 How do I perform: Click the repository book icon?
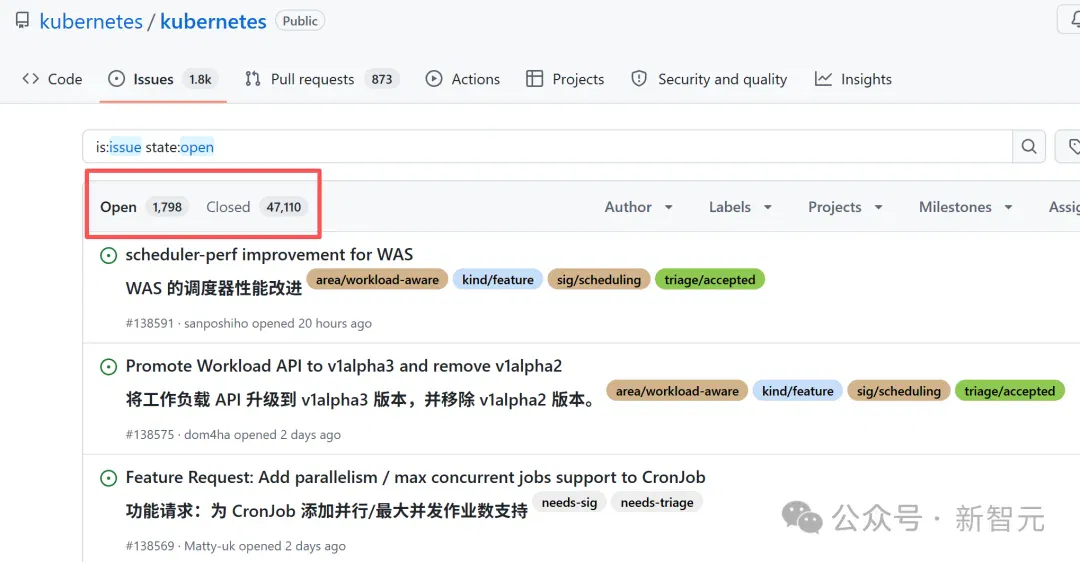click(x=22, y=21)
